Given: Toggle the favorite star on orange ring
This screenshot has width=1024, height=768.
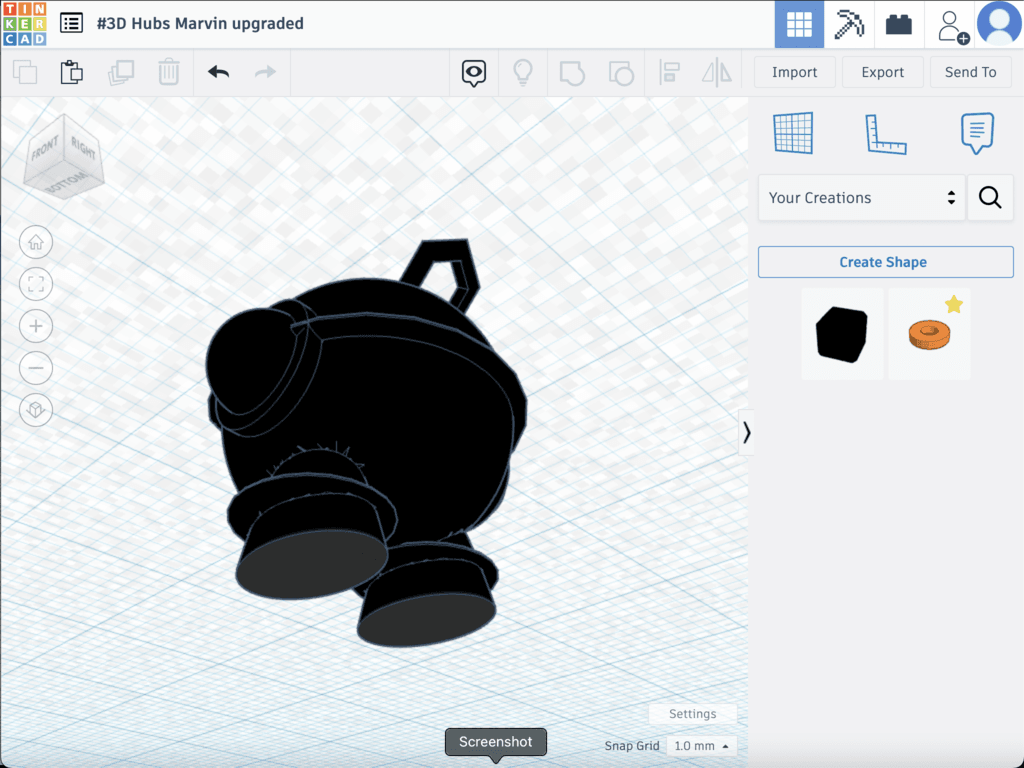Looking at the screenshot, I should click(x=953, y=304).
